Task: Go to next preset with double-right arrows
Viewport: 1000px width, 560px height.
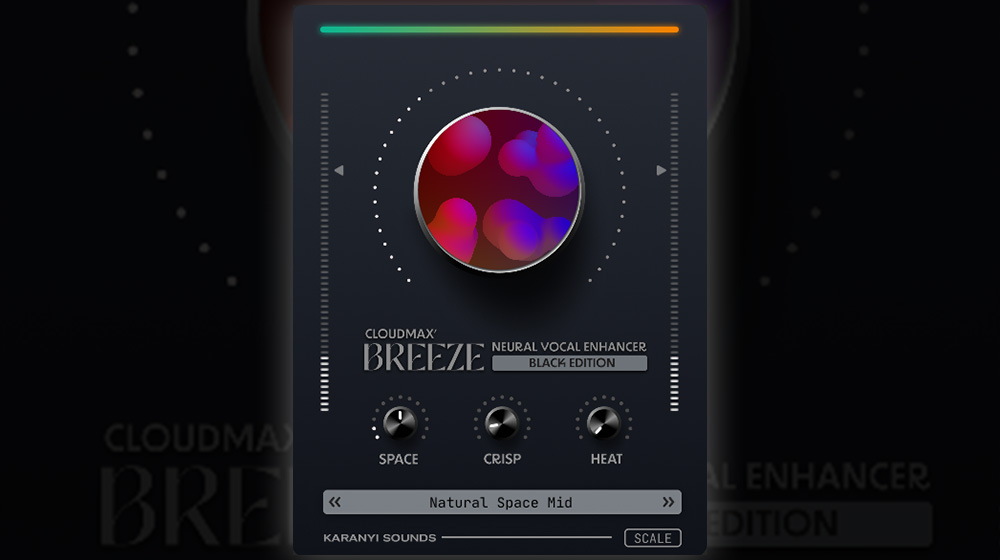Action: click(668, 502)
